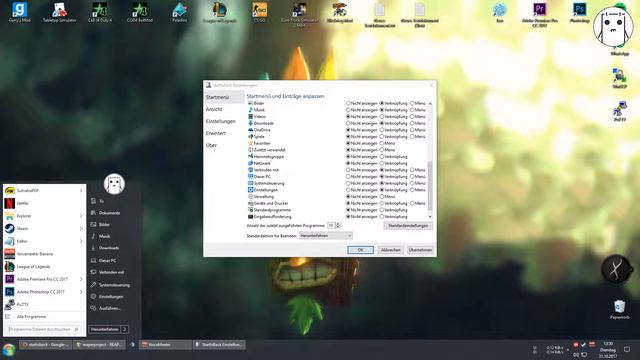Open Downloads in start menu right pane
This screenshot has height=360, width=640.
tap(109, 248)
